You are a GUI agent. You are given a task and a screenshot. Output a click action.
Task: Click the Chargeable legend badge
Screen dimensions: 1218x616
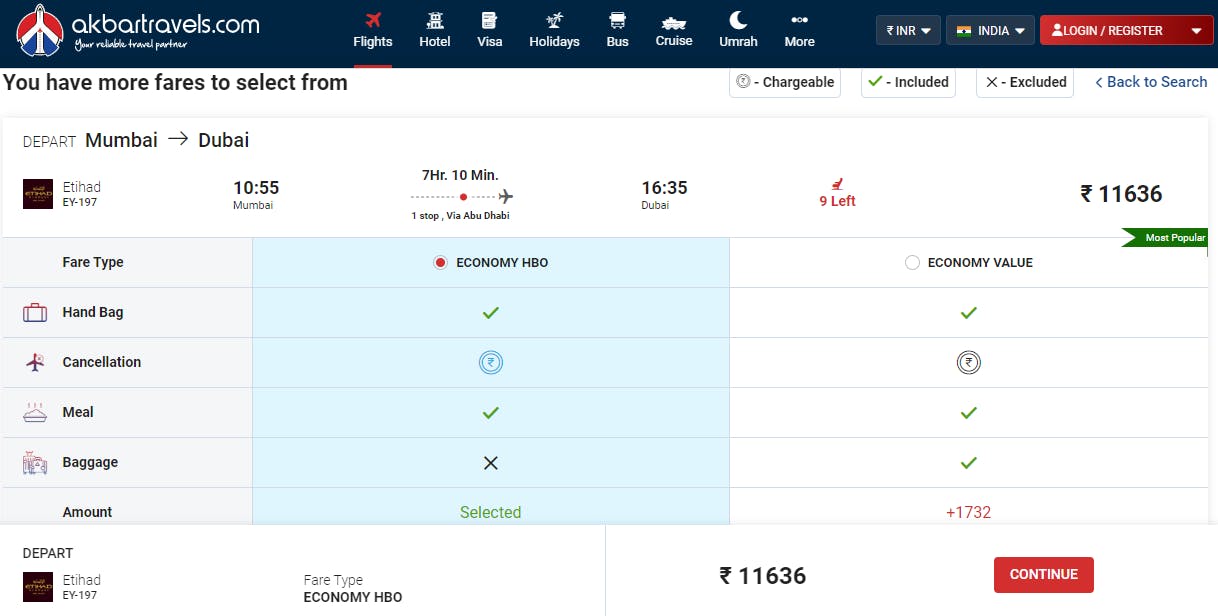[785, 82]
